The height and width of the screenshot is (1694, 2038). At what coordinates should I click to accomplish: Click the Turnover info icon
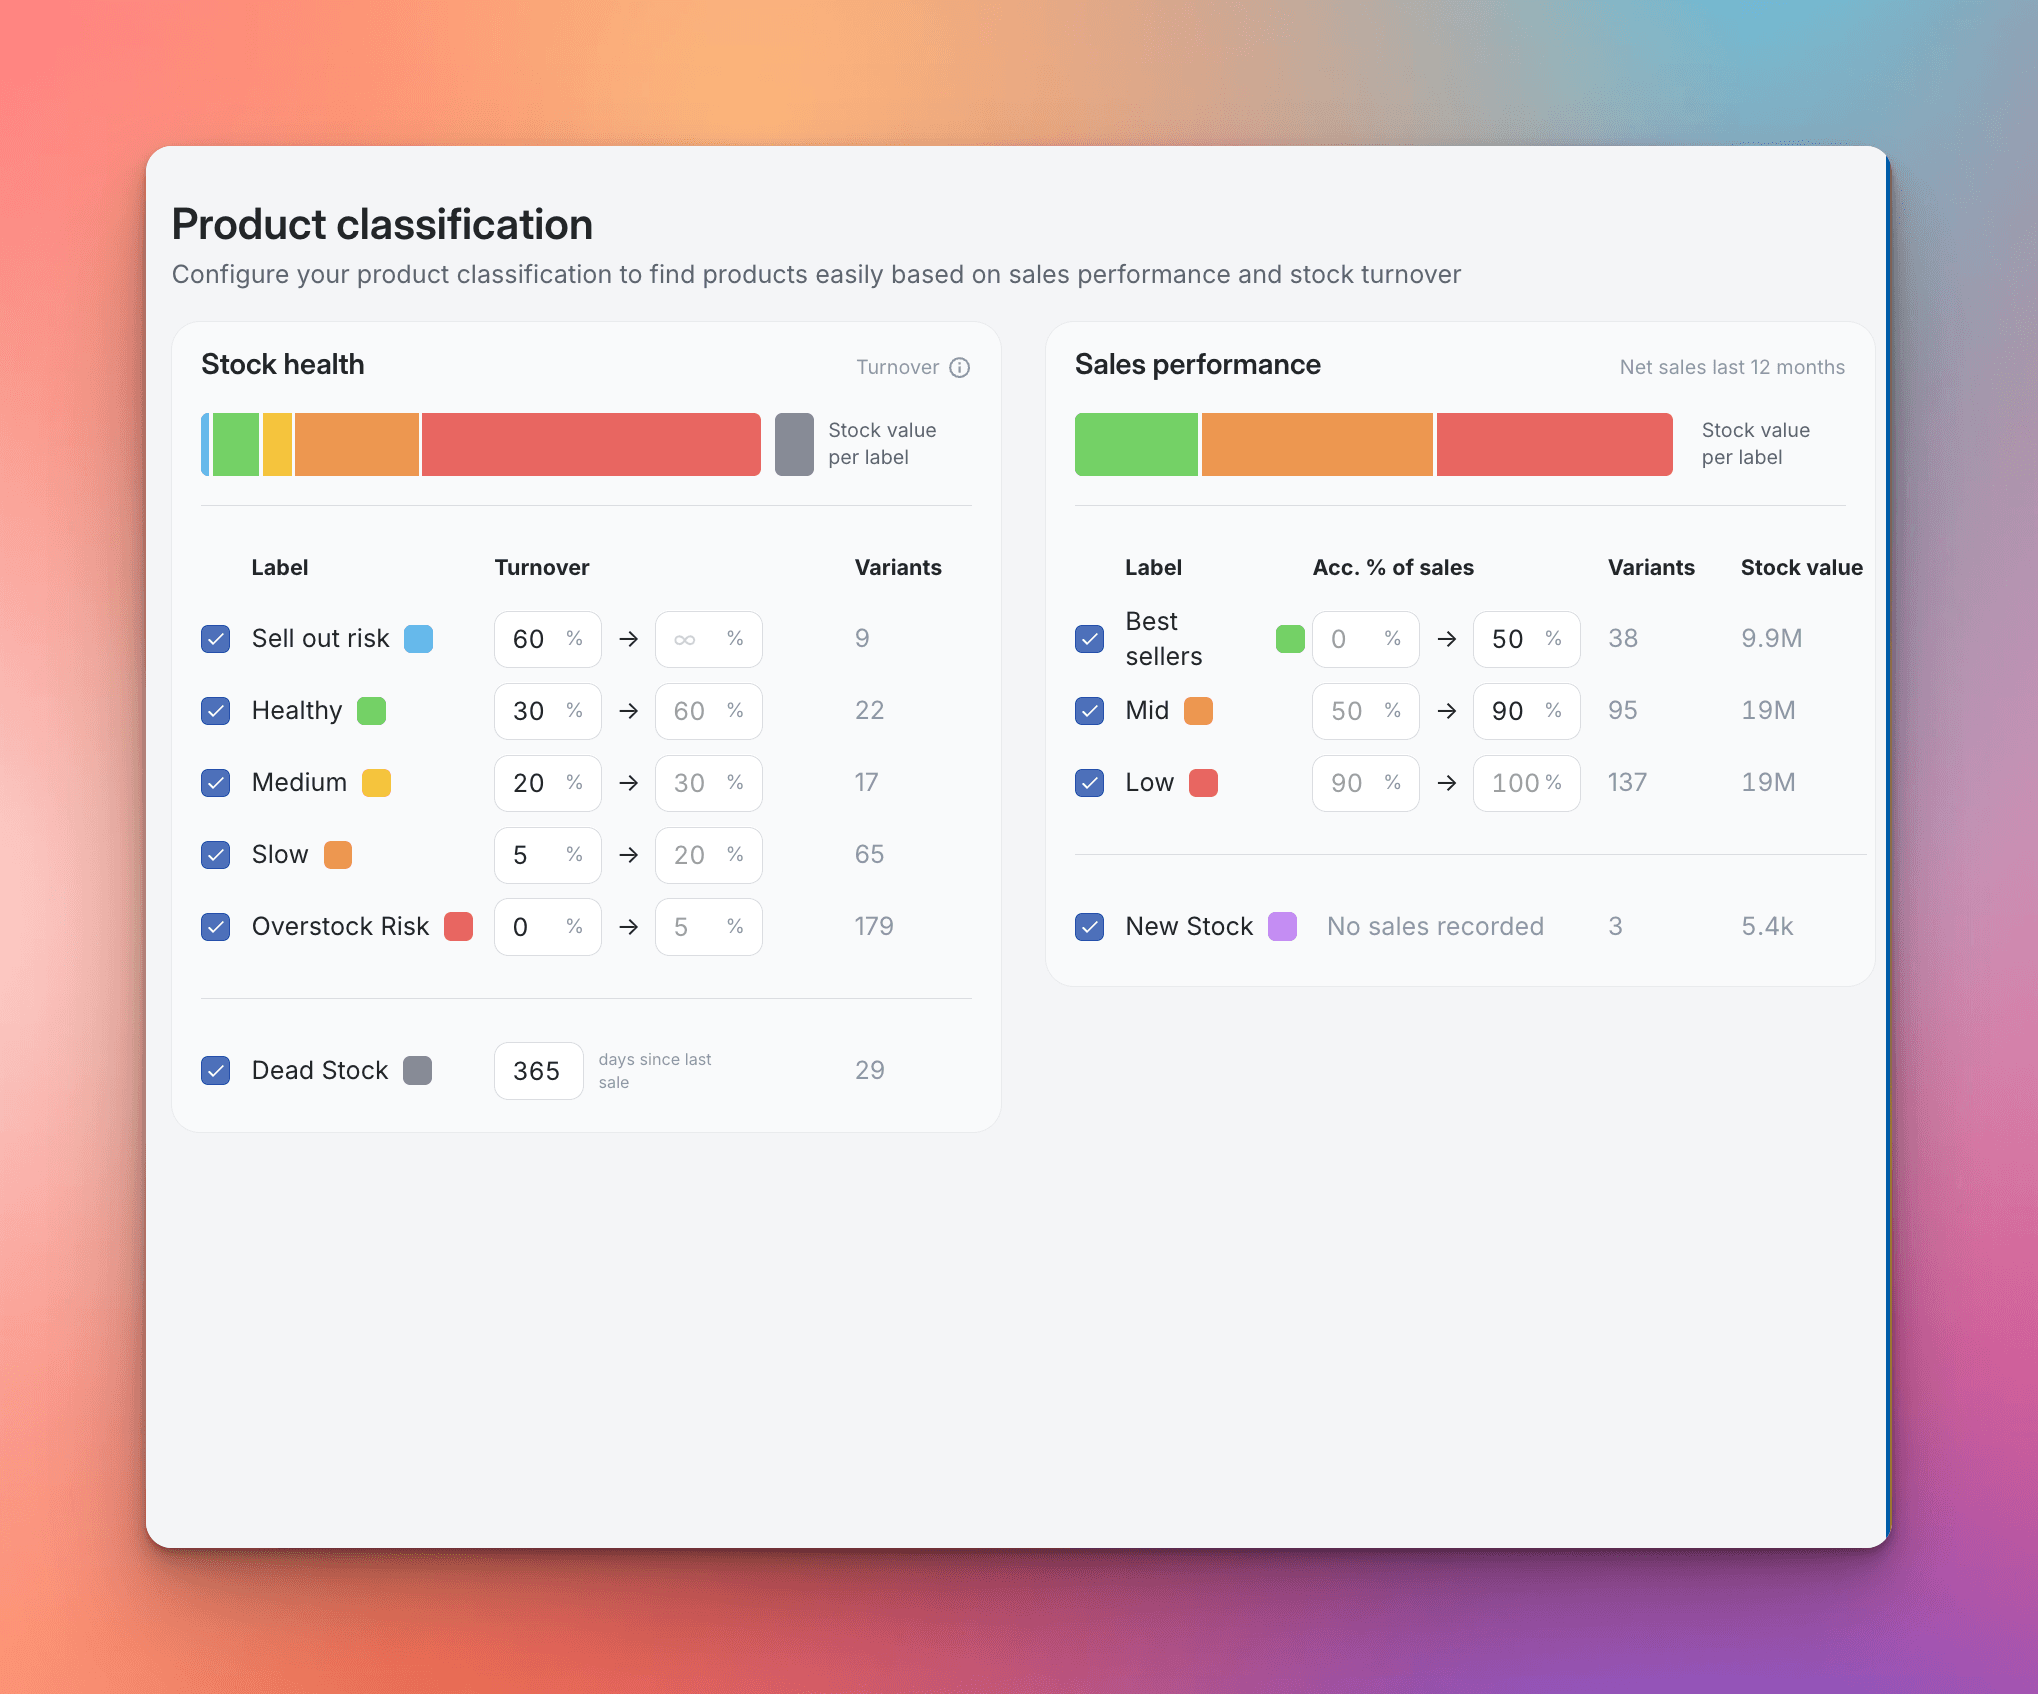(959, 368)
